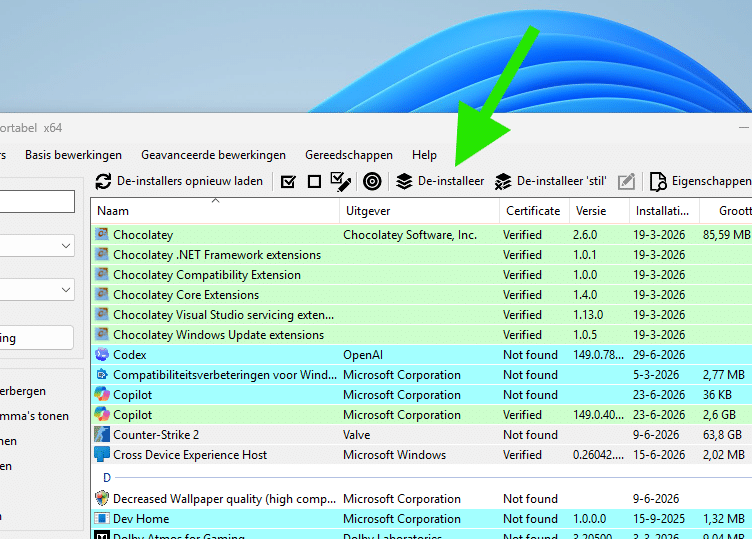The image size is (752, 539).
Task: Open the upper dropdown in left filter panel
Action: tap(36, 246)
